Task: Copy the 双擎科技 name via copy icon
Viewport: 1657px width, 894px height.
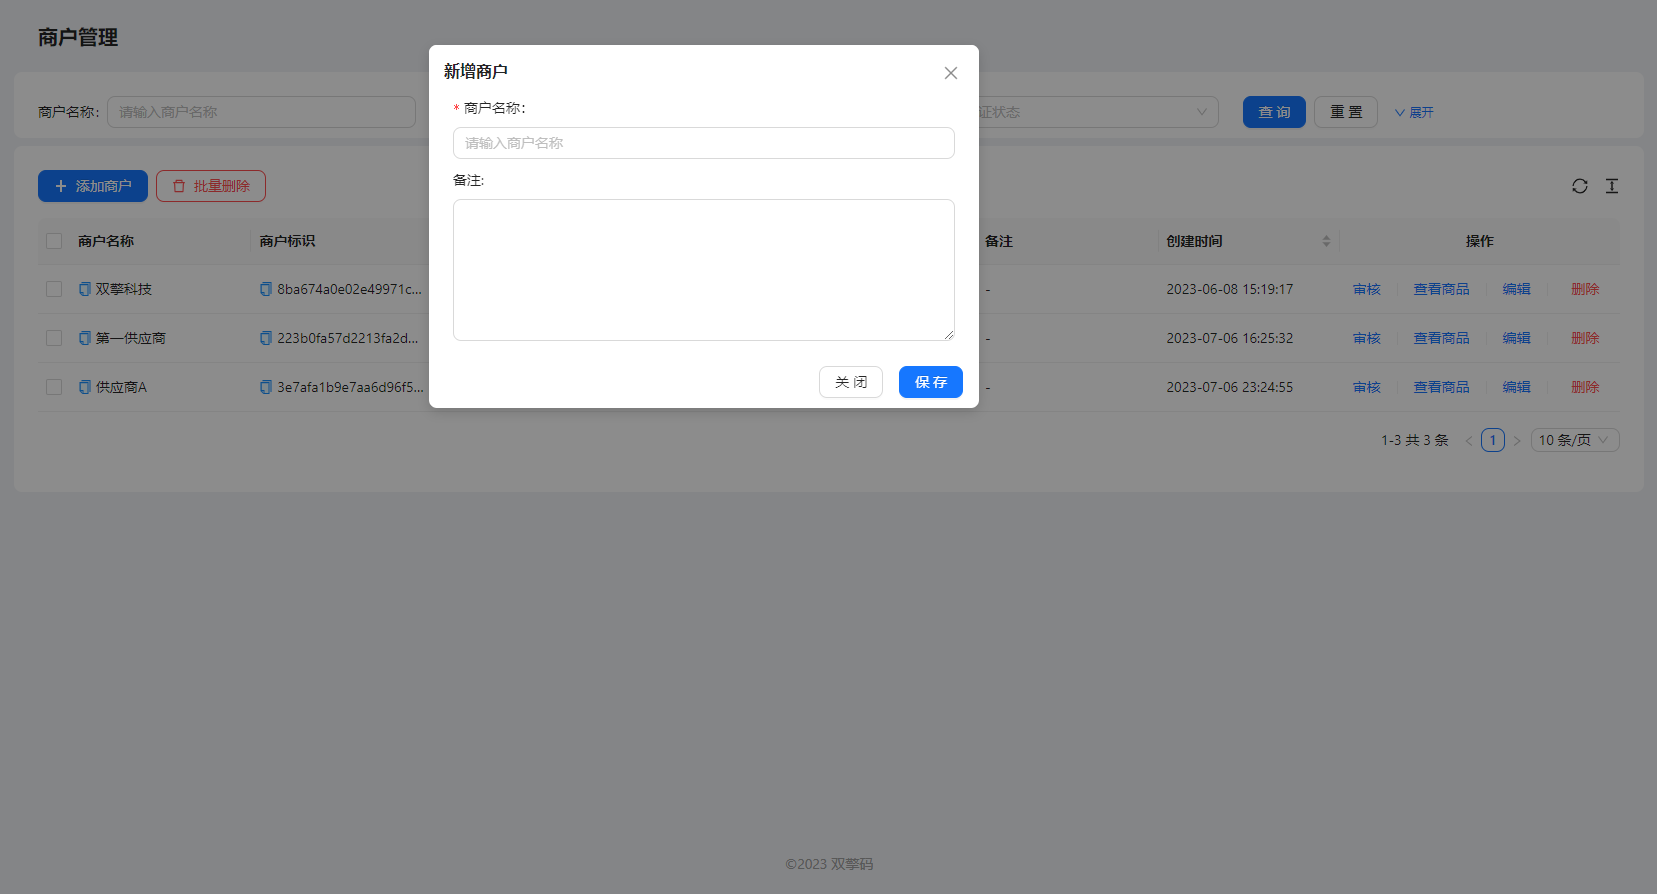Action: tap(85, 289)
